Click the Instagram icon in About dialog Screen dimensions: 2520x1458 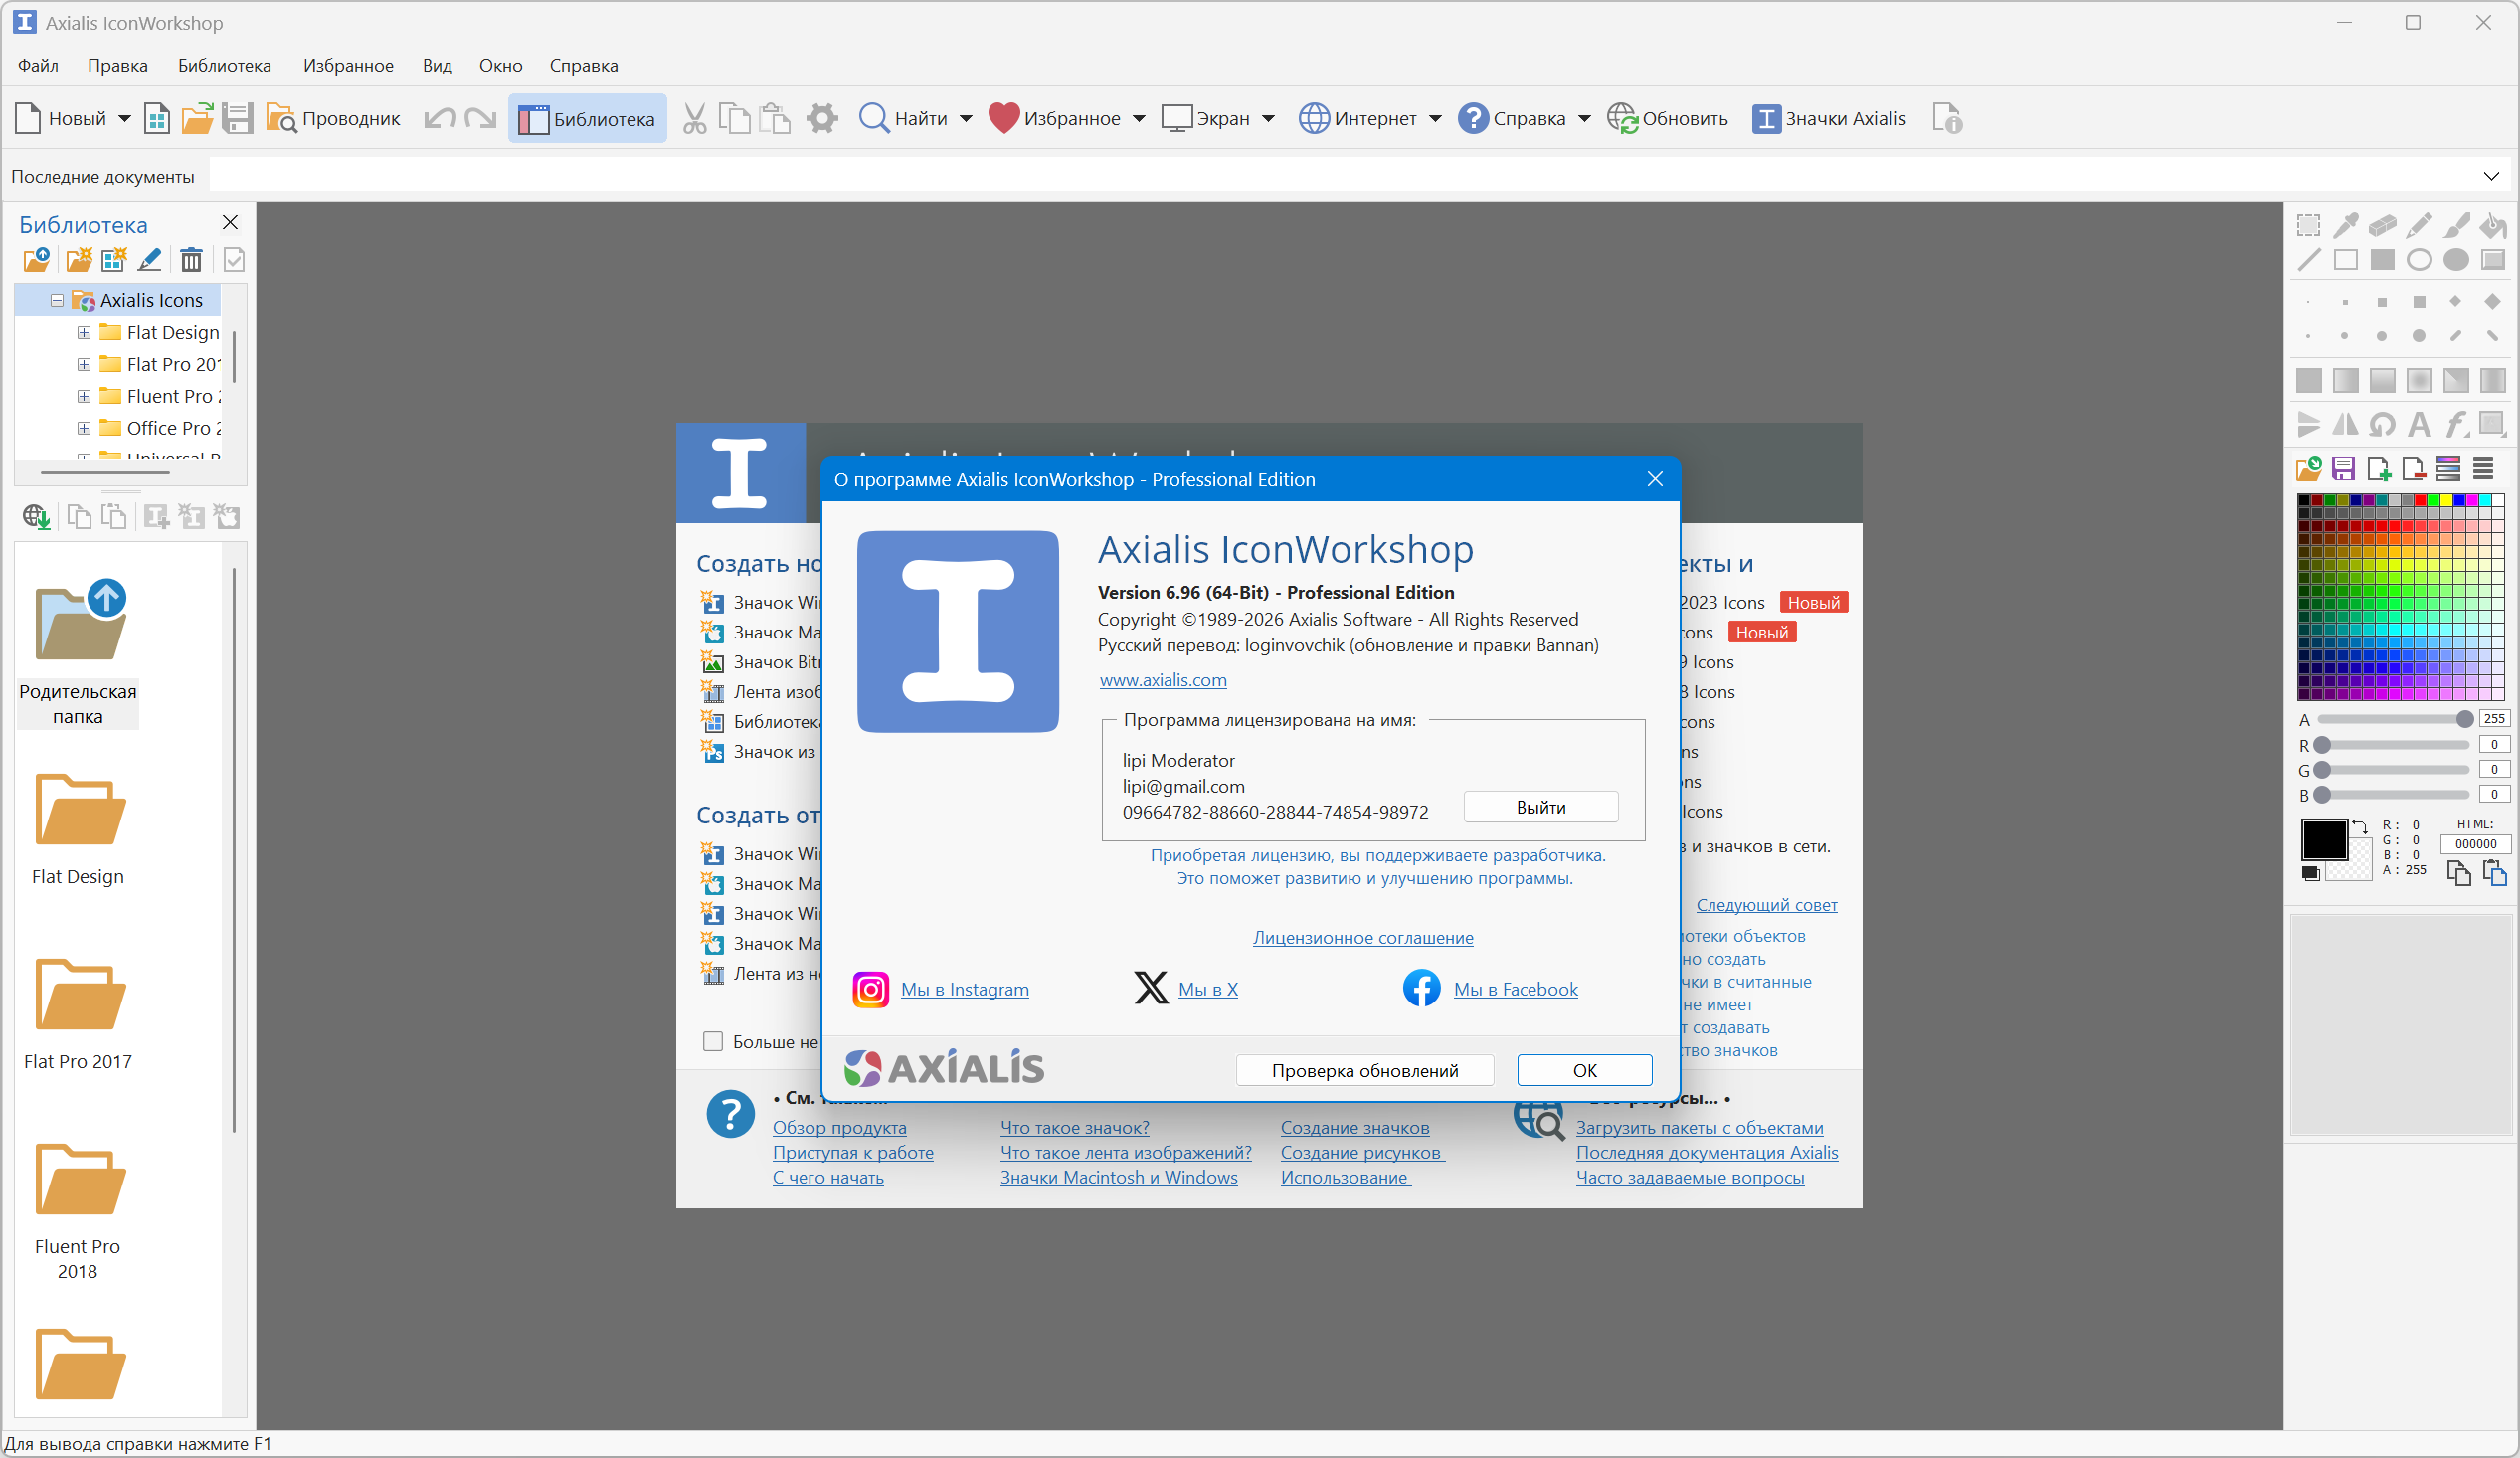coord(870,989)
